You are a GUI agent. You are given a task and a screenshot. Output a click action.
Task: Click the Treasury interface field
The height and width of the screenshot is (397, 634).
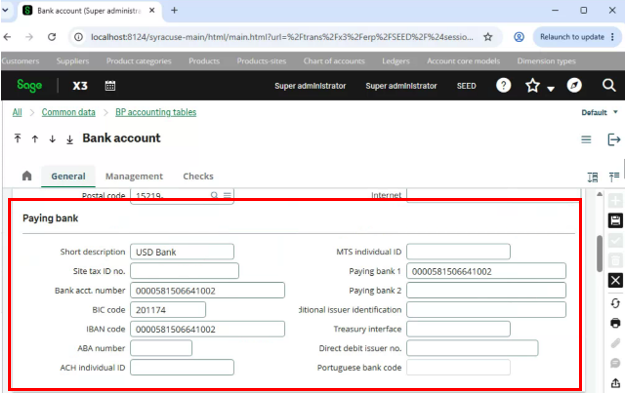458,329
